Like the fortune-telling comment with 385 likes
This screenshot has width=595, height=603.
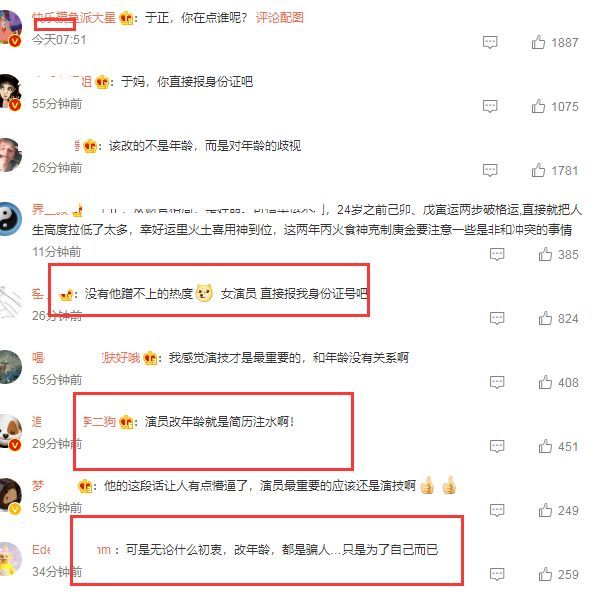545,254
